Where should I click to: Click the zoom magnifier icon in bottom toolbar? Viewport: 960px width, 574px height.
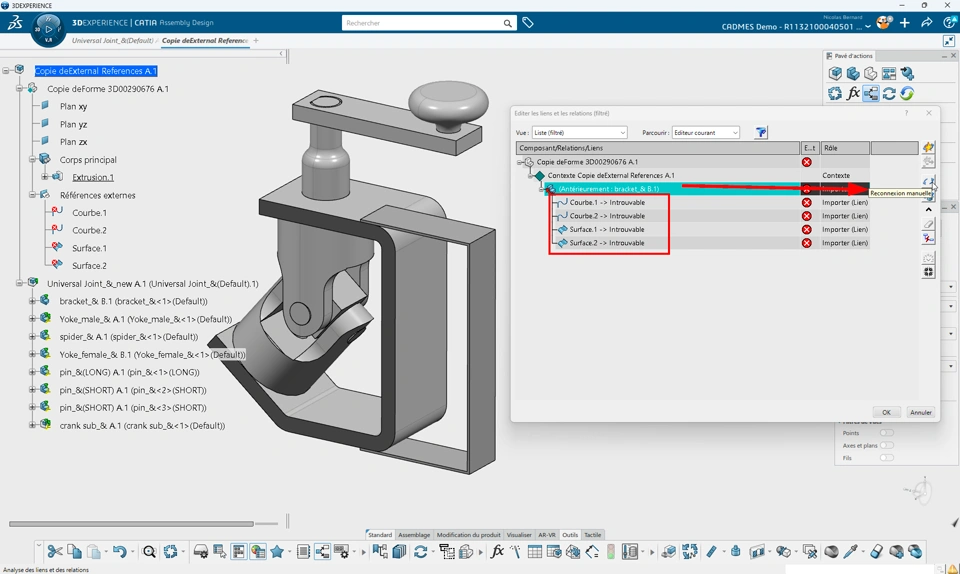click(x=149, y=551)
